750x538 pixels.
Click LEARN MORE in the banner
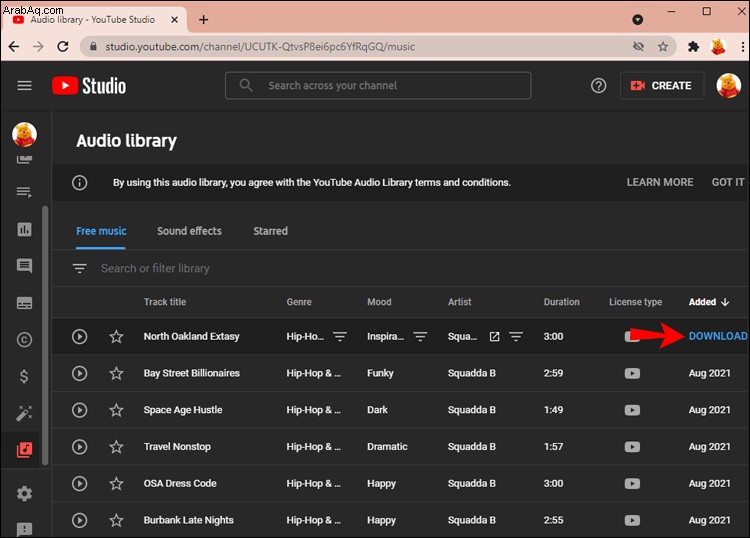click(660, 182)
